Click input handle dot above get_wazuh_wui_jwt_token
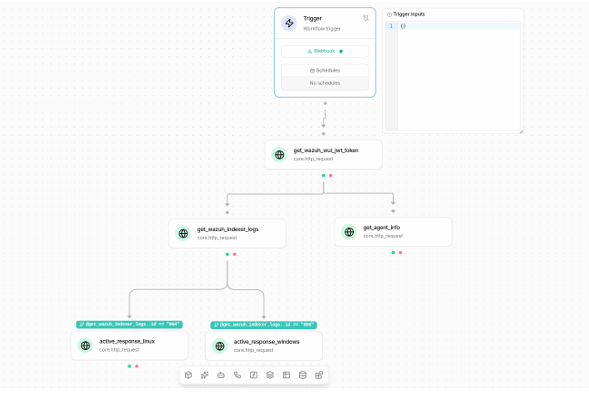 click(323, 134)
